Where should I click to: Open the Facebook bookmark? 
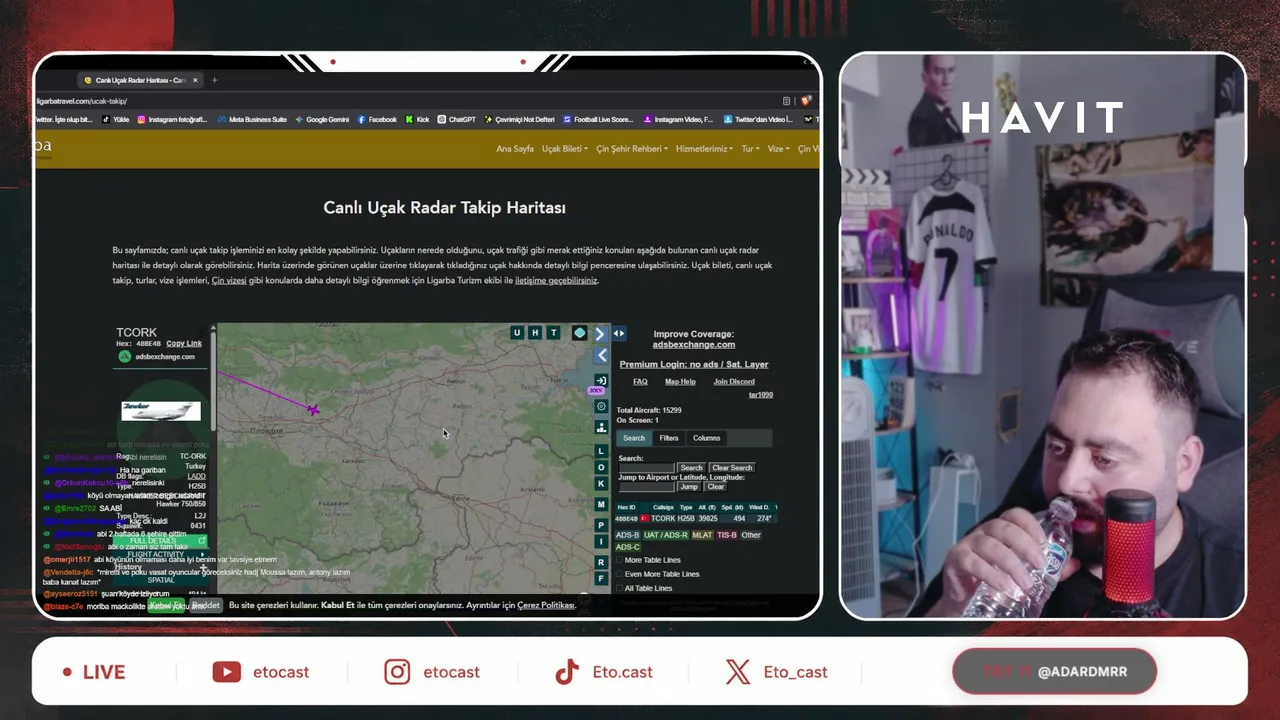(377, 120)
